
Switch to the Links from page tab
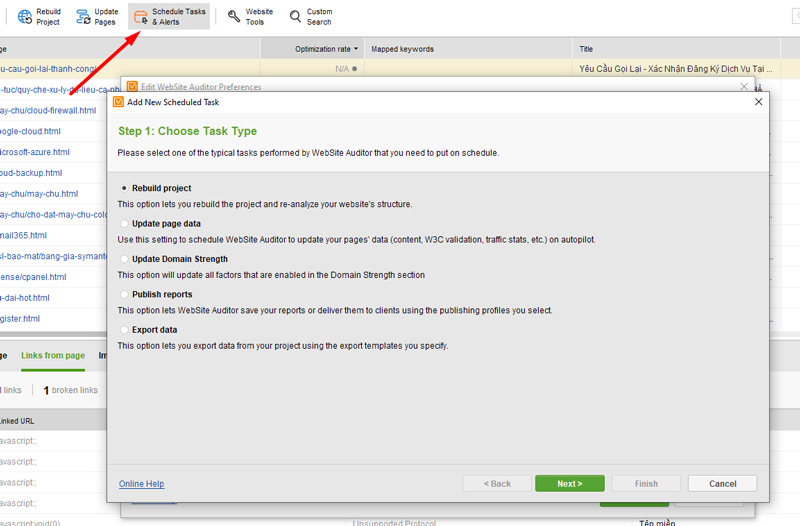click(53, 356)
